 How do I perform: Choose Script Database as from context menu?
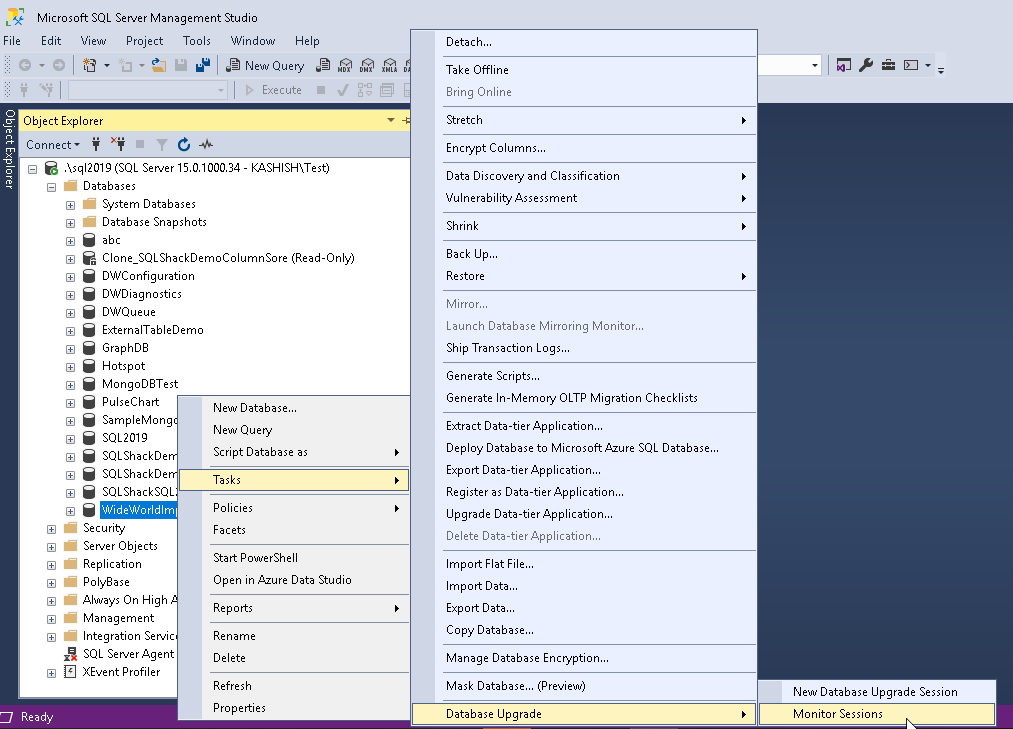pos(294,452)
